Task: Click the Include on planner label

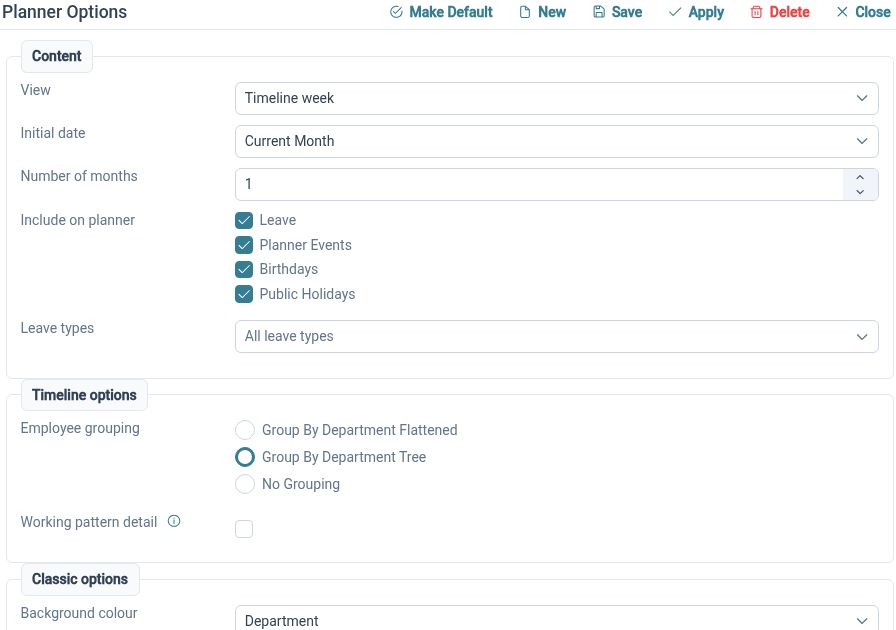Action: (78, 220)
